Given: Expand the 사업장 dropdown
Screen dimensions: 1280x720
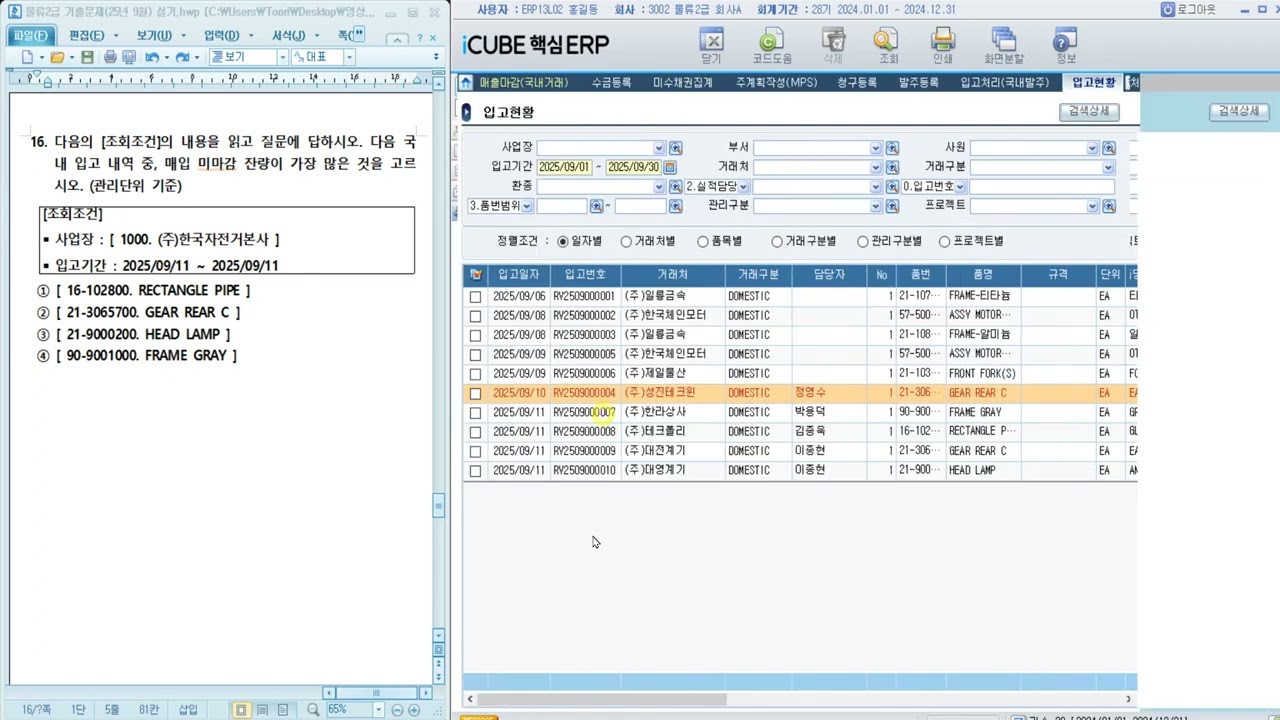Looking at the screenshot, I should coord(658,148).
